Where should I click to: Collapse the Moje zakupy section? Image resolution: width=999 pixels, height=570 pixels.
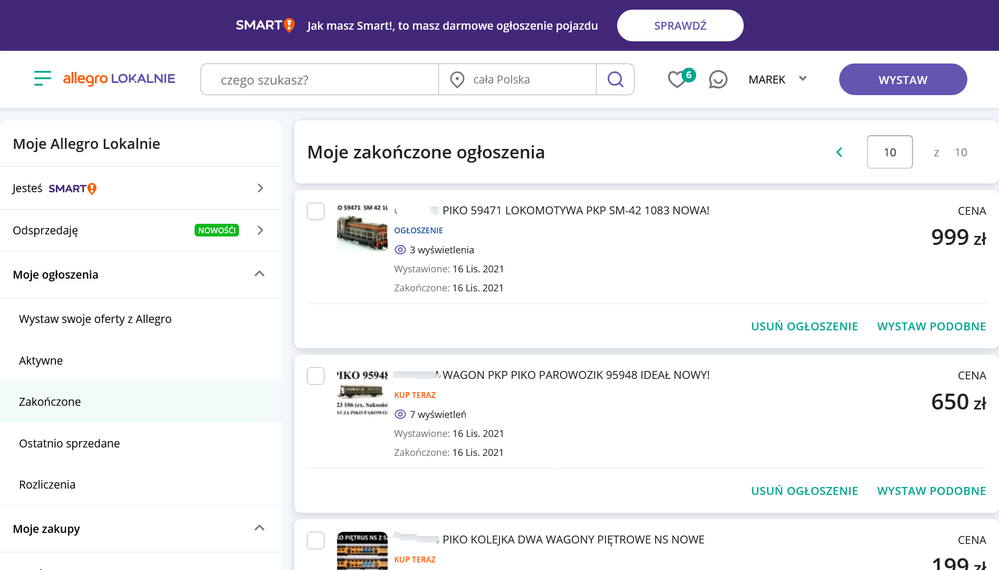click(x=259, y=528)
